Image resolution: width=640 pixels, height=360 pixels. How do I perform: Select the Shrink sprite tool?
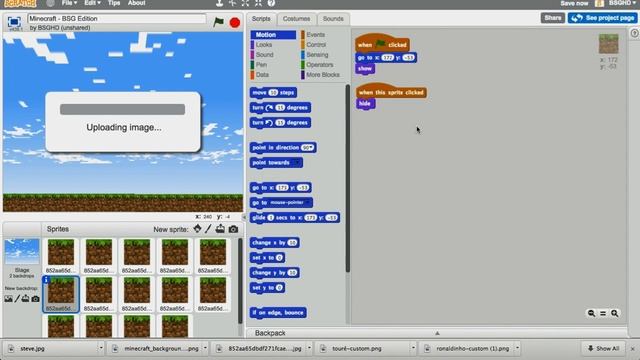[258, 3]
